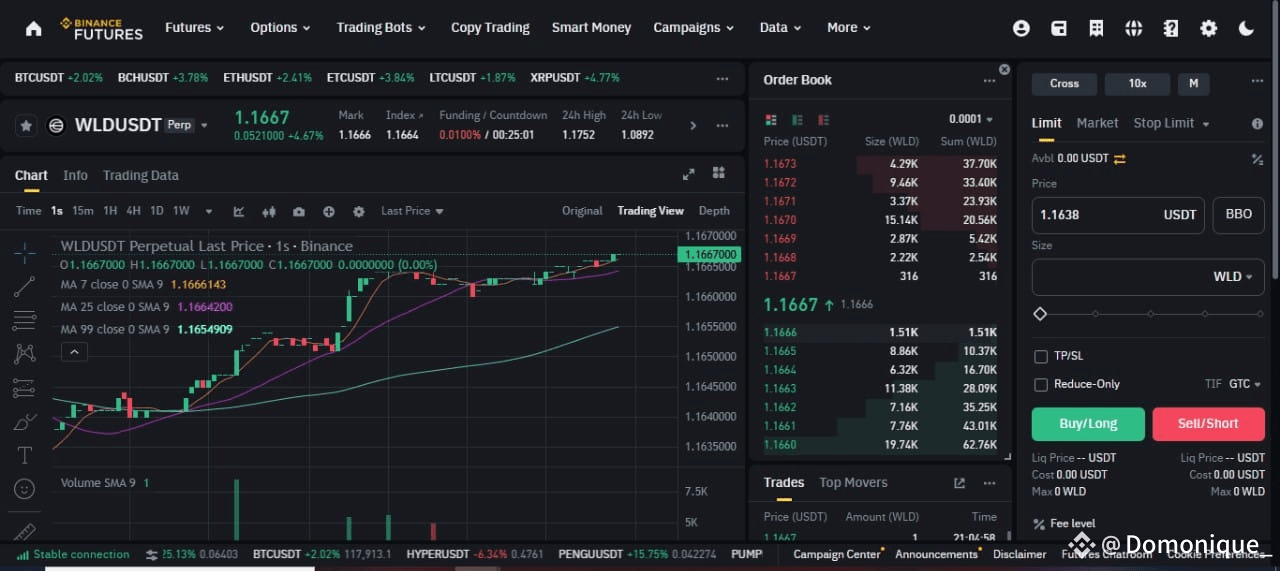Expand the More timeframes arrow
The width and height of the screenshot is (1280, 571).
tap(209, 211)
